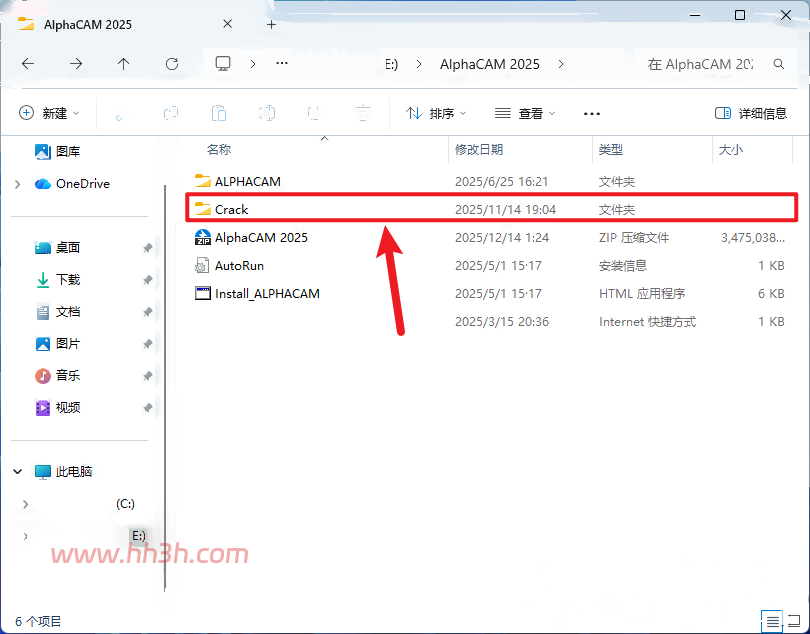Select the Install_ALPHACAM HTML application
The width and height of the screenshot is (810, 634).
(491, 293)
